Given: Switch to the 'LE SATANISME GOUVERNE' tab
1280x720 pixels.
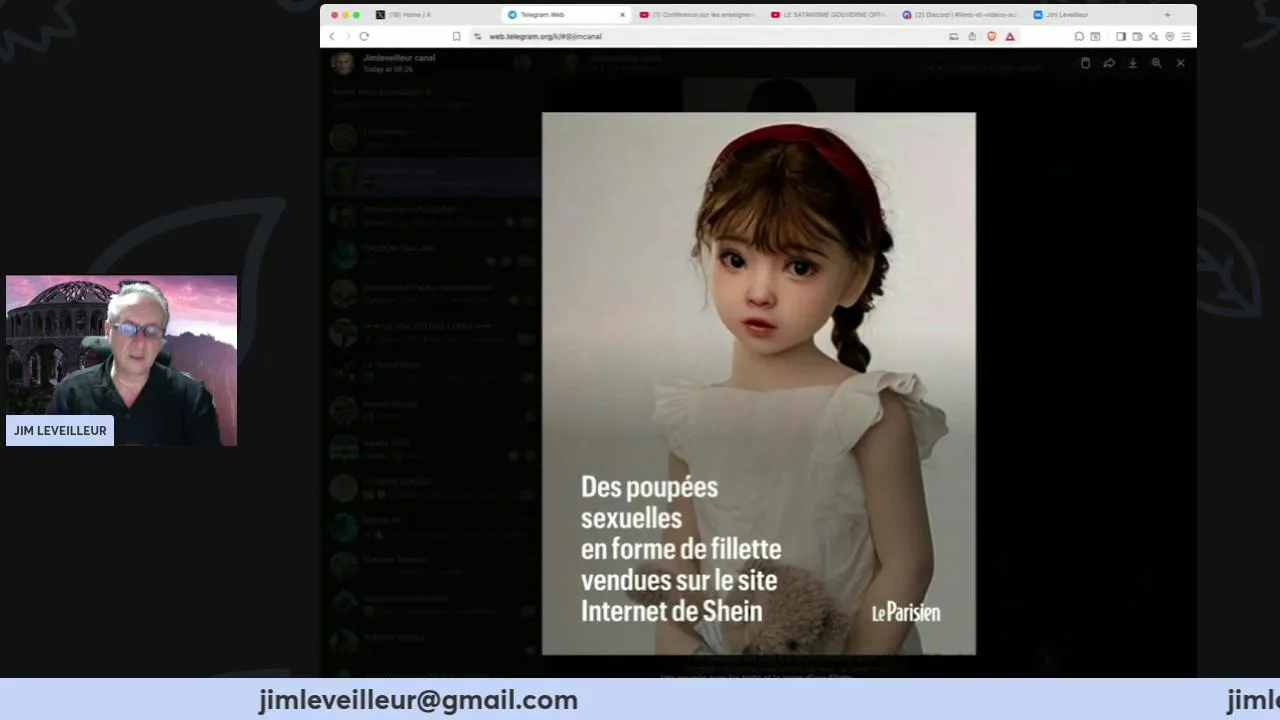Looking at the screenshot, I should pos(829,15).
